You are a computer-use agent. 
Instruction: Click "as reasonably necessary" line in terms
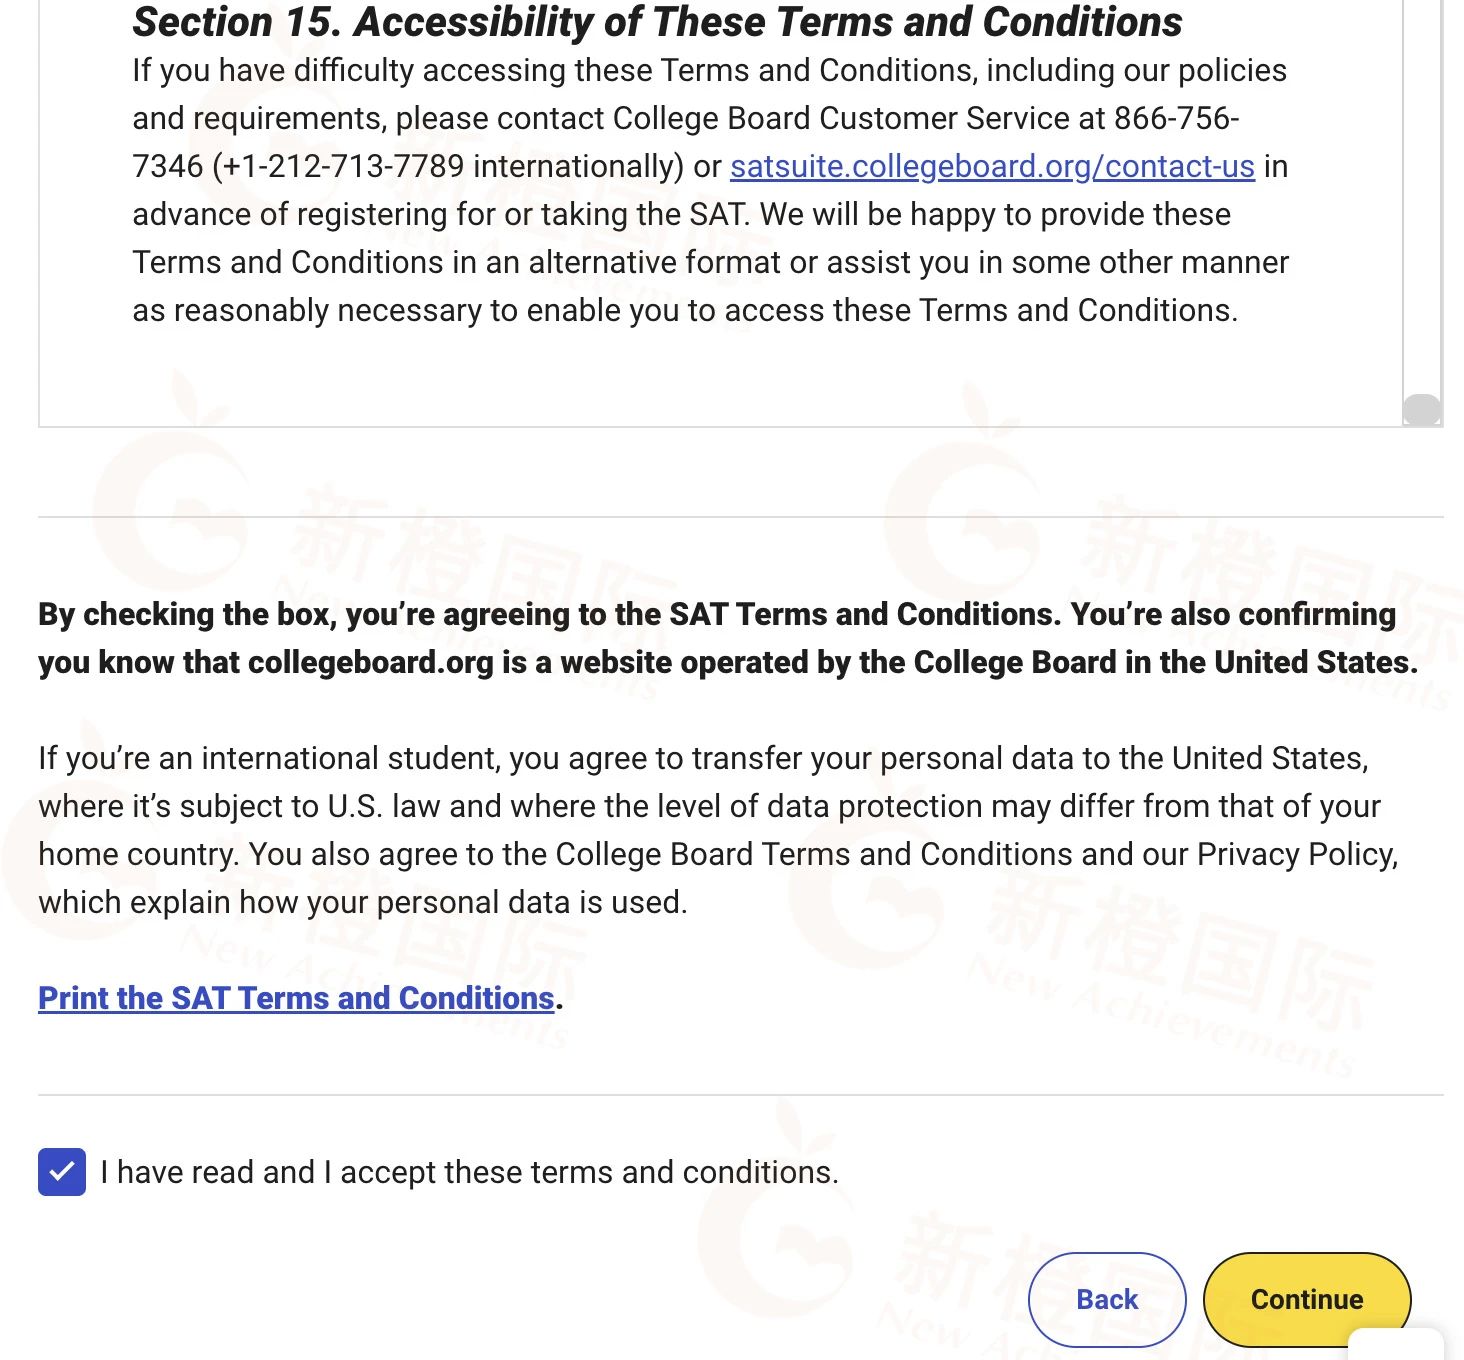[x=684, y=310]
